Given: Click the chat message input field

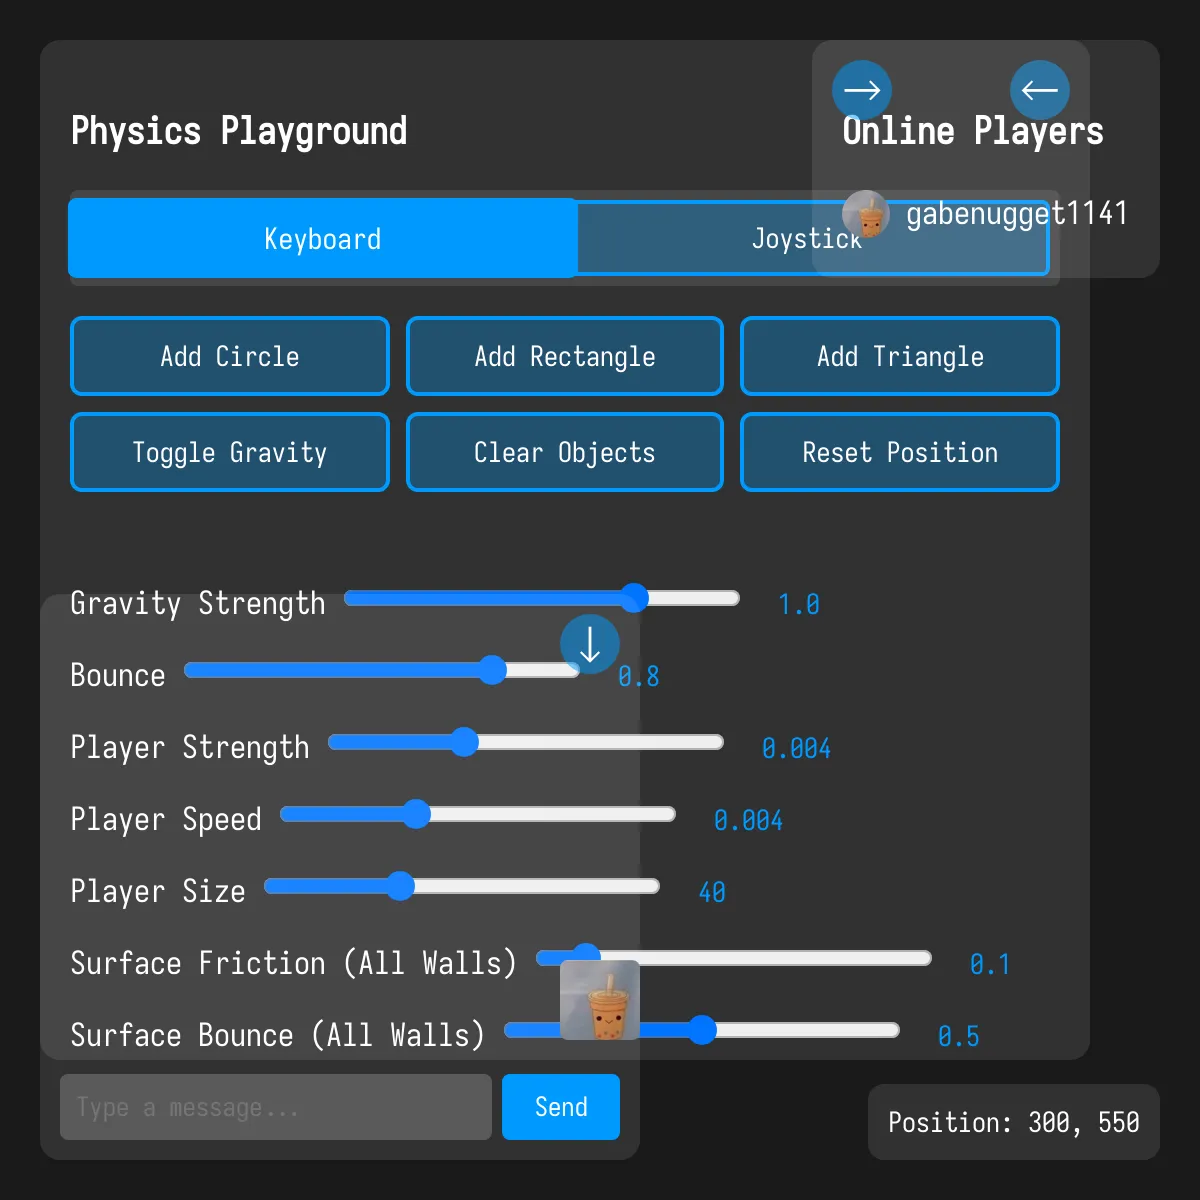Looking at the screenshot, I should pyautogui.click(x=276, y=1106).
